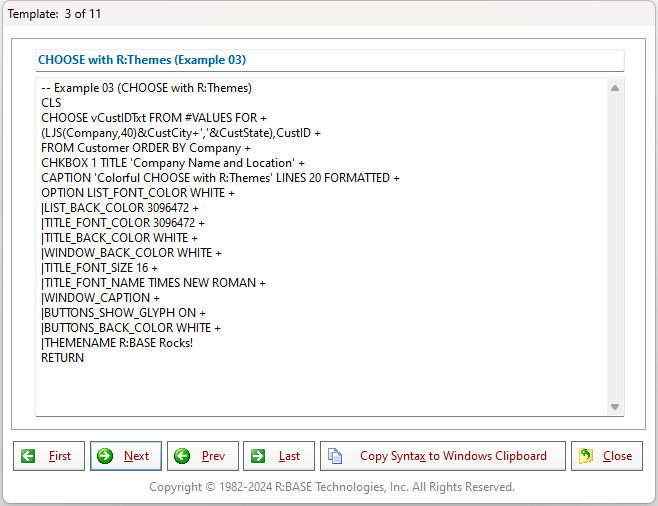Click line starting 'CHKBOX 1 TITLE'
The height and width of the screenshot is (506, 658).
click(173, 163)
